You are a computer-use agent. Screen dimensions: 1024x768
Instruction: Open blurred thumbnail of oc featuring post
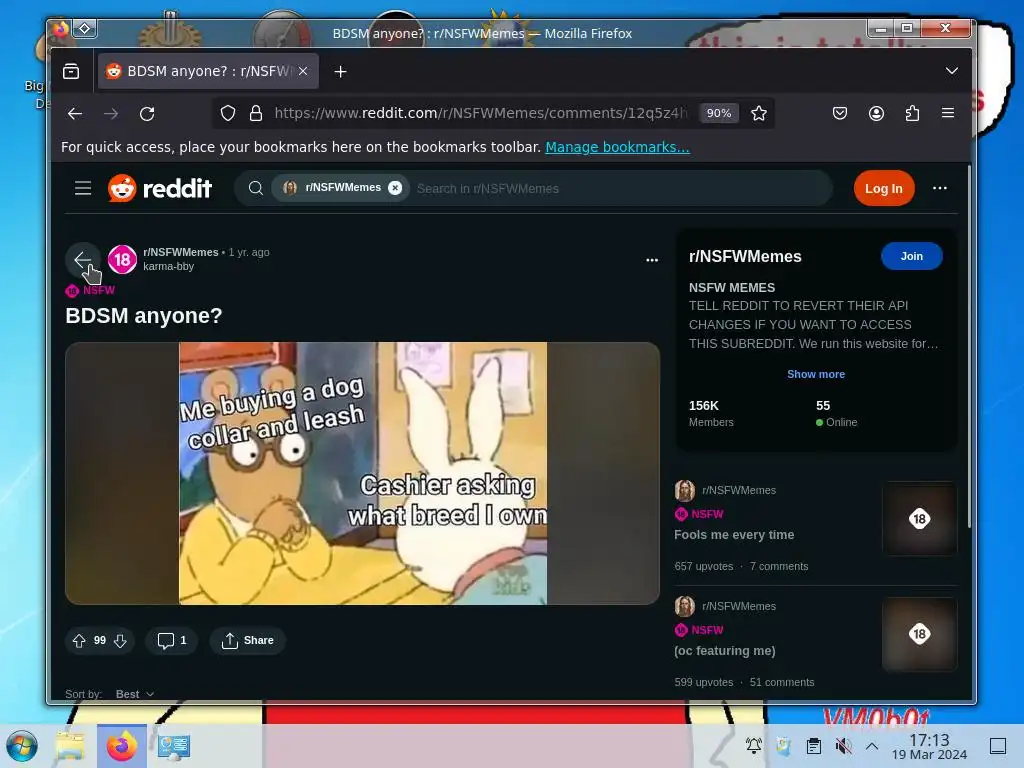[920, 634]
